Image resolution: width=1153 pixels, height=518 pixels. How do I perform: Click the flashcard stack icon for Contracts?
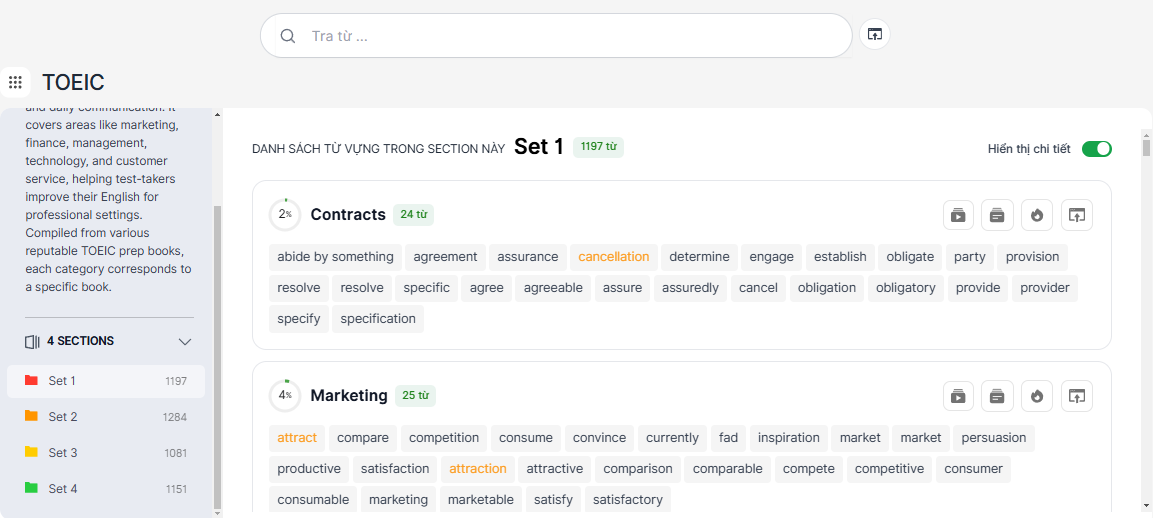(997, 215)
